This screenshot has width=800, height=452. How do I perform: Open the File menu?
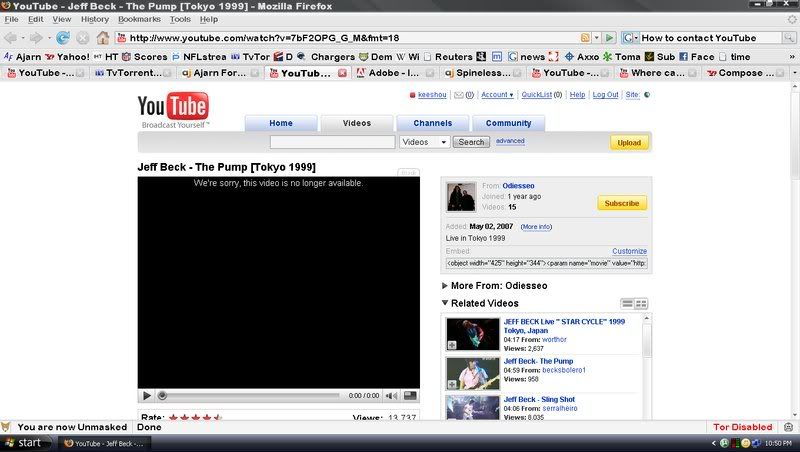11,19
